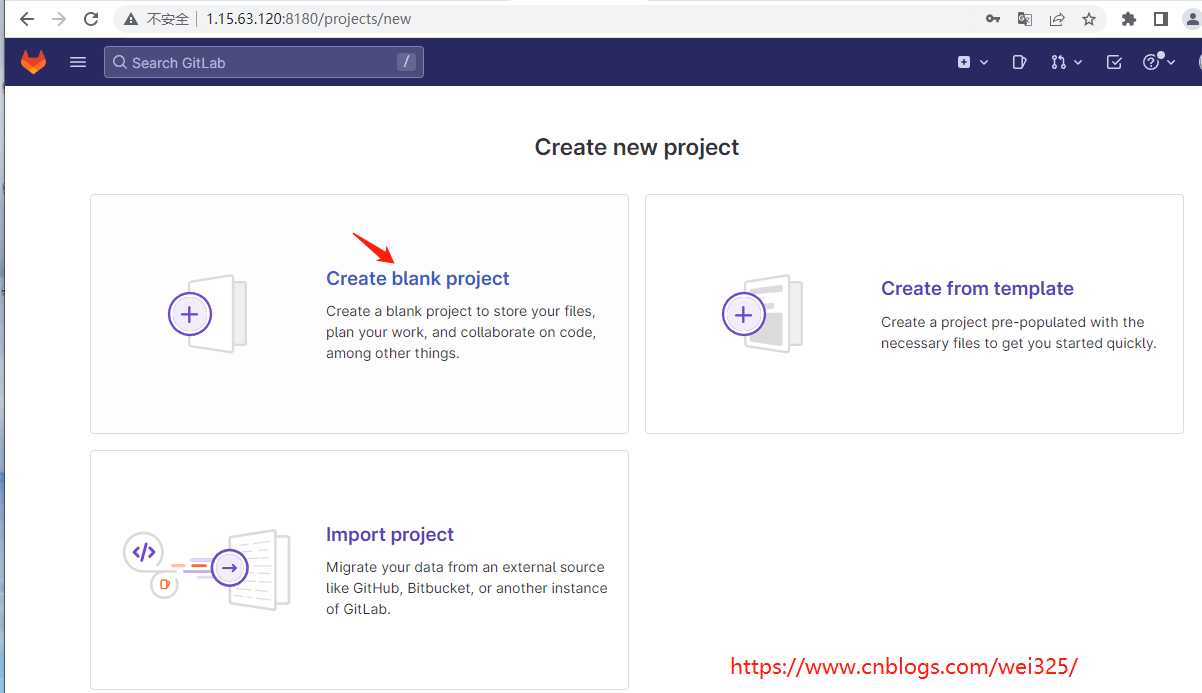Click the GitLab fox logo
The image size is (1202, 693).
click(x=34, y=62)
